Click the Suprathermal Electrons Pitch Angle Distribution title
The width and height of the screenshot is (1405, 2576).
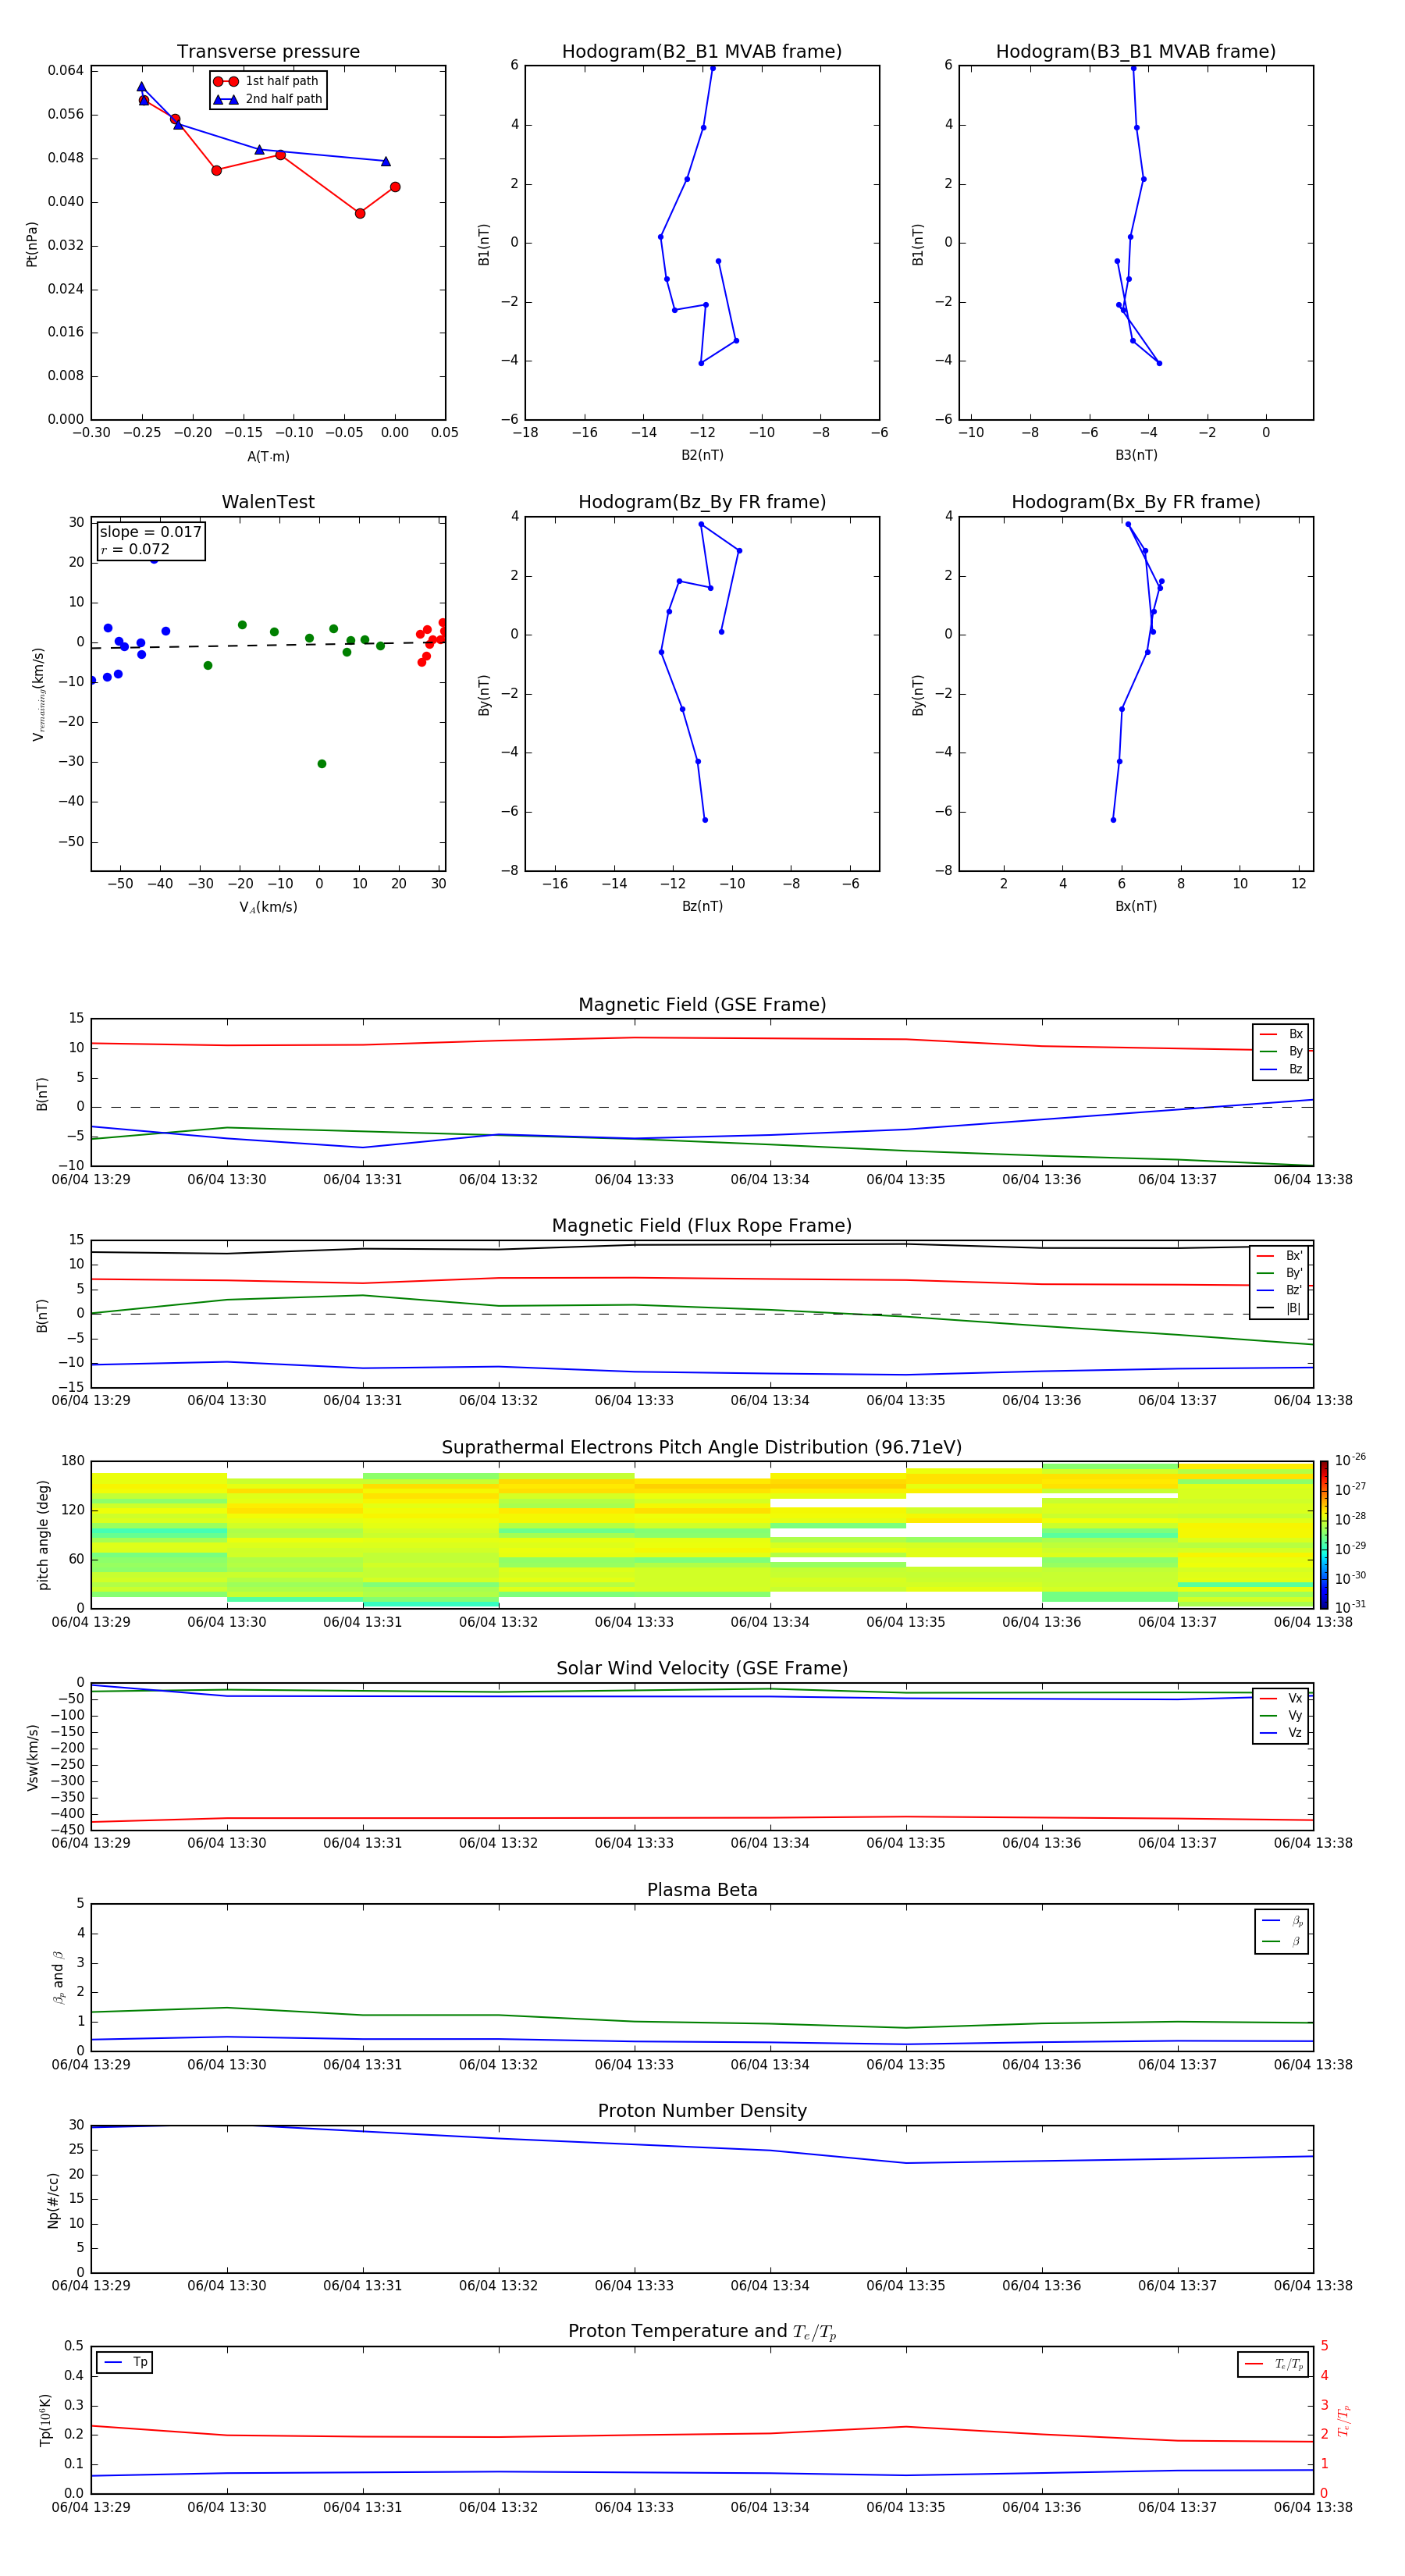tap(702, 1448)
